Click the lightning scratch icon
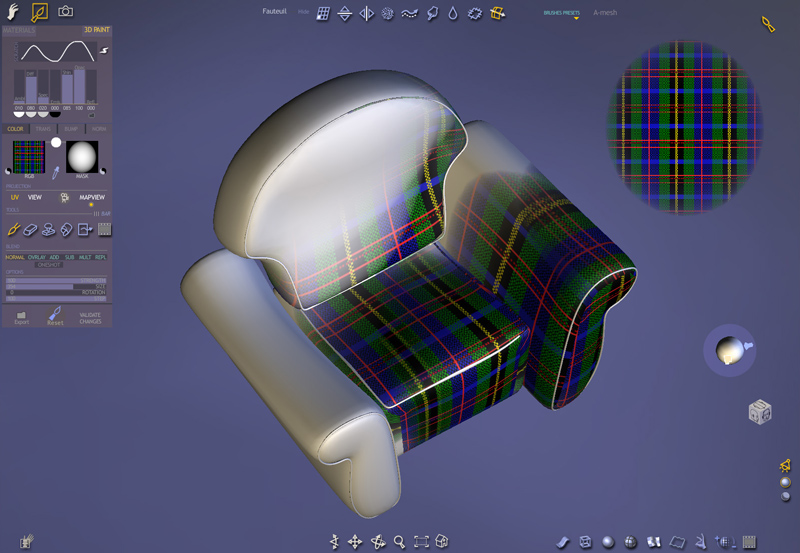The height and width of the screenshot is (553, 800). (x=104, y=50)
